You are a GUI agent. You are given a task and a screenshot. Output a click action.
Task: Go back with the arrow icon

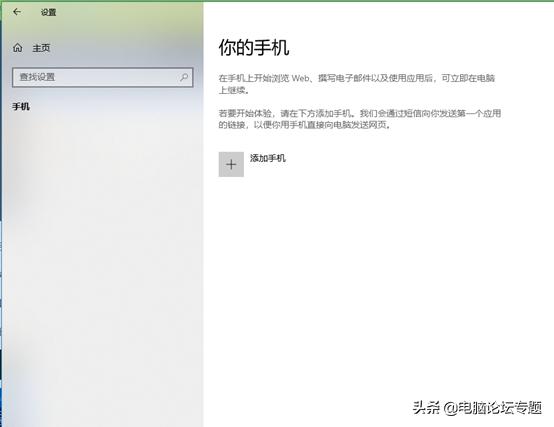[17, 12]
